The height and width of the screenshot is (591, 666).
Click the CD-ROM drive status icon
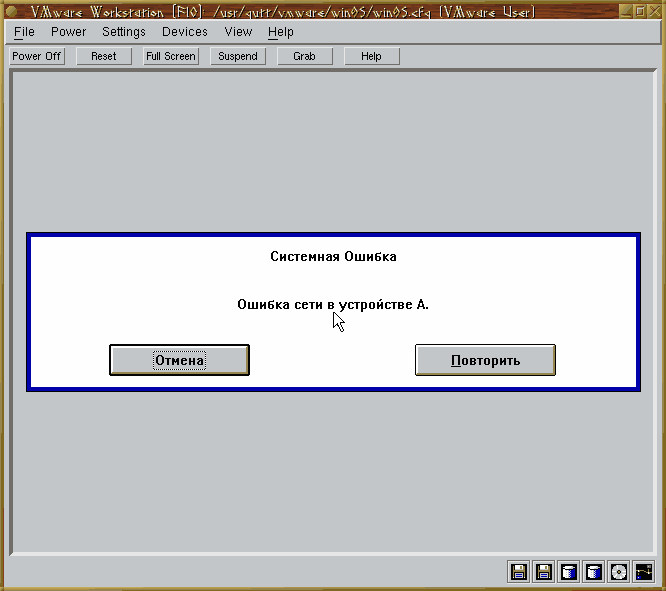(x=619, y=572)
